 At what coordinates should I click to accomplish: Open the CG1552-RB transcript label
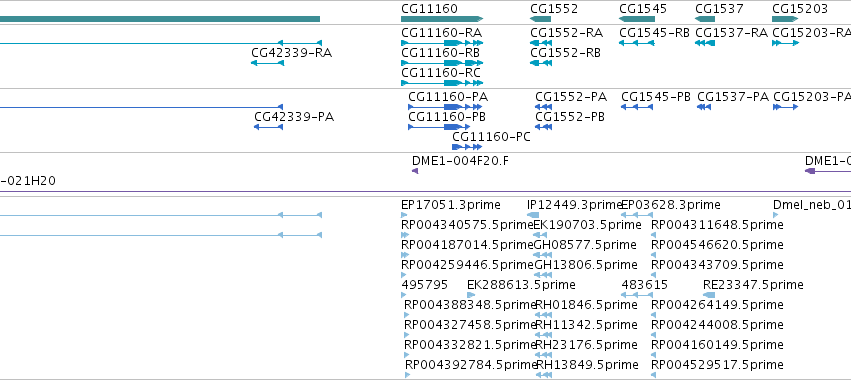tap(566, 53)
